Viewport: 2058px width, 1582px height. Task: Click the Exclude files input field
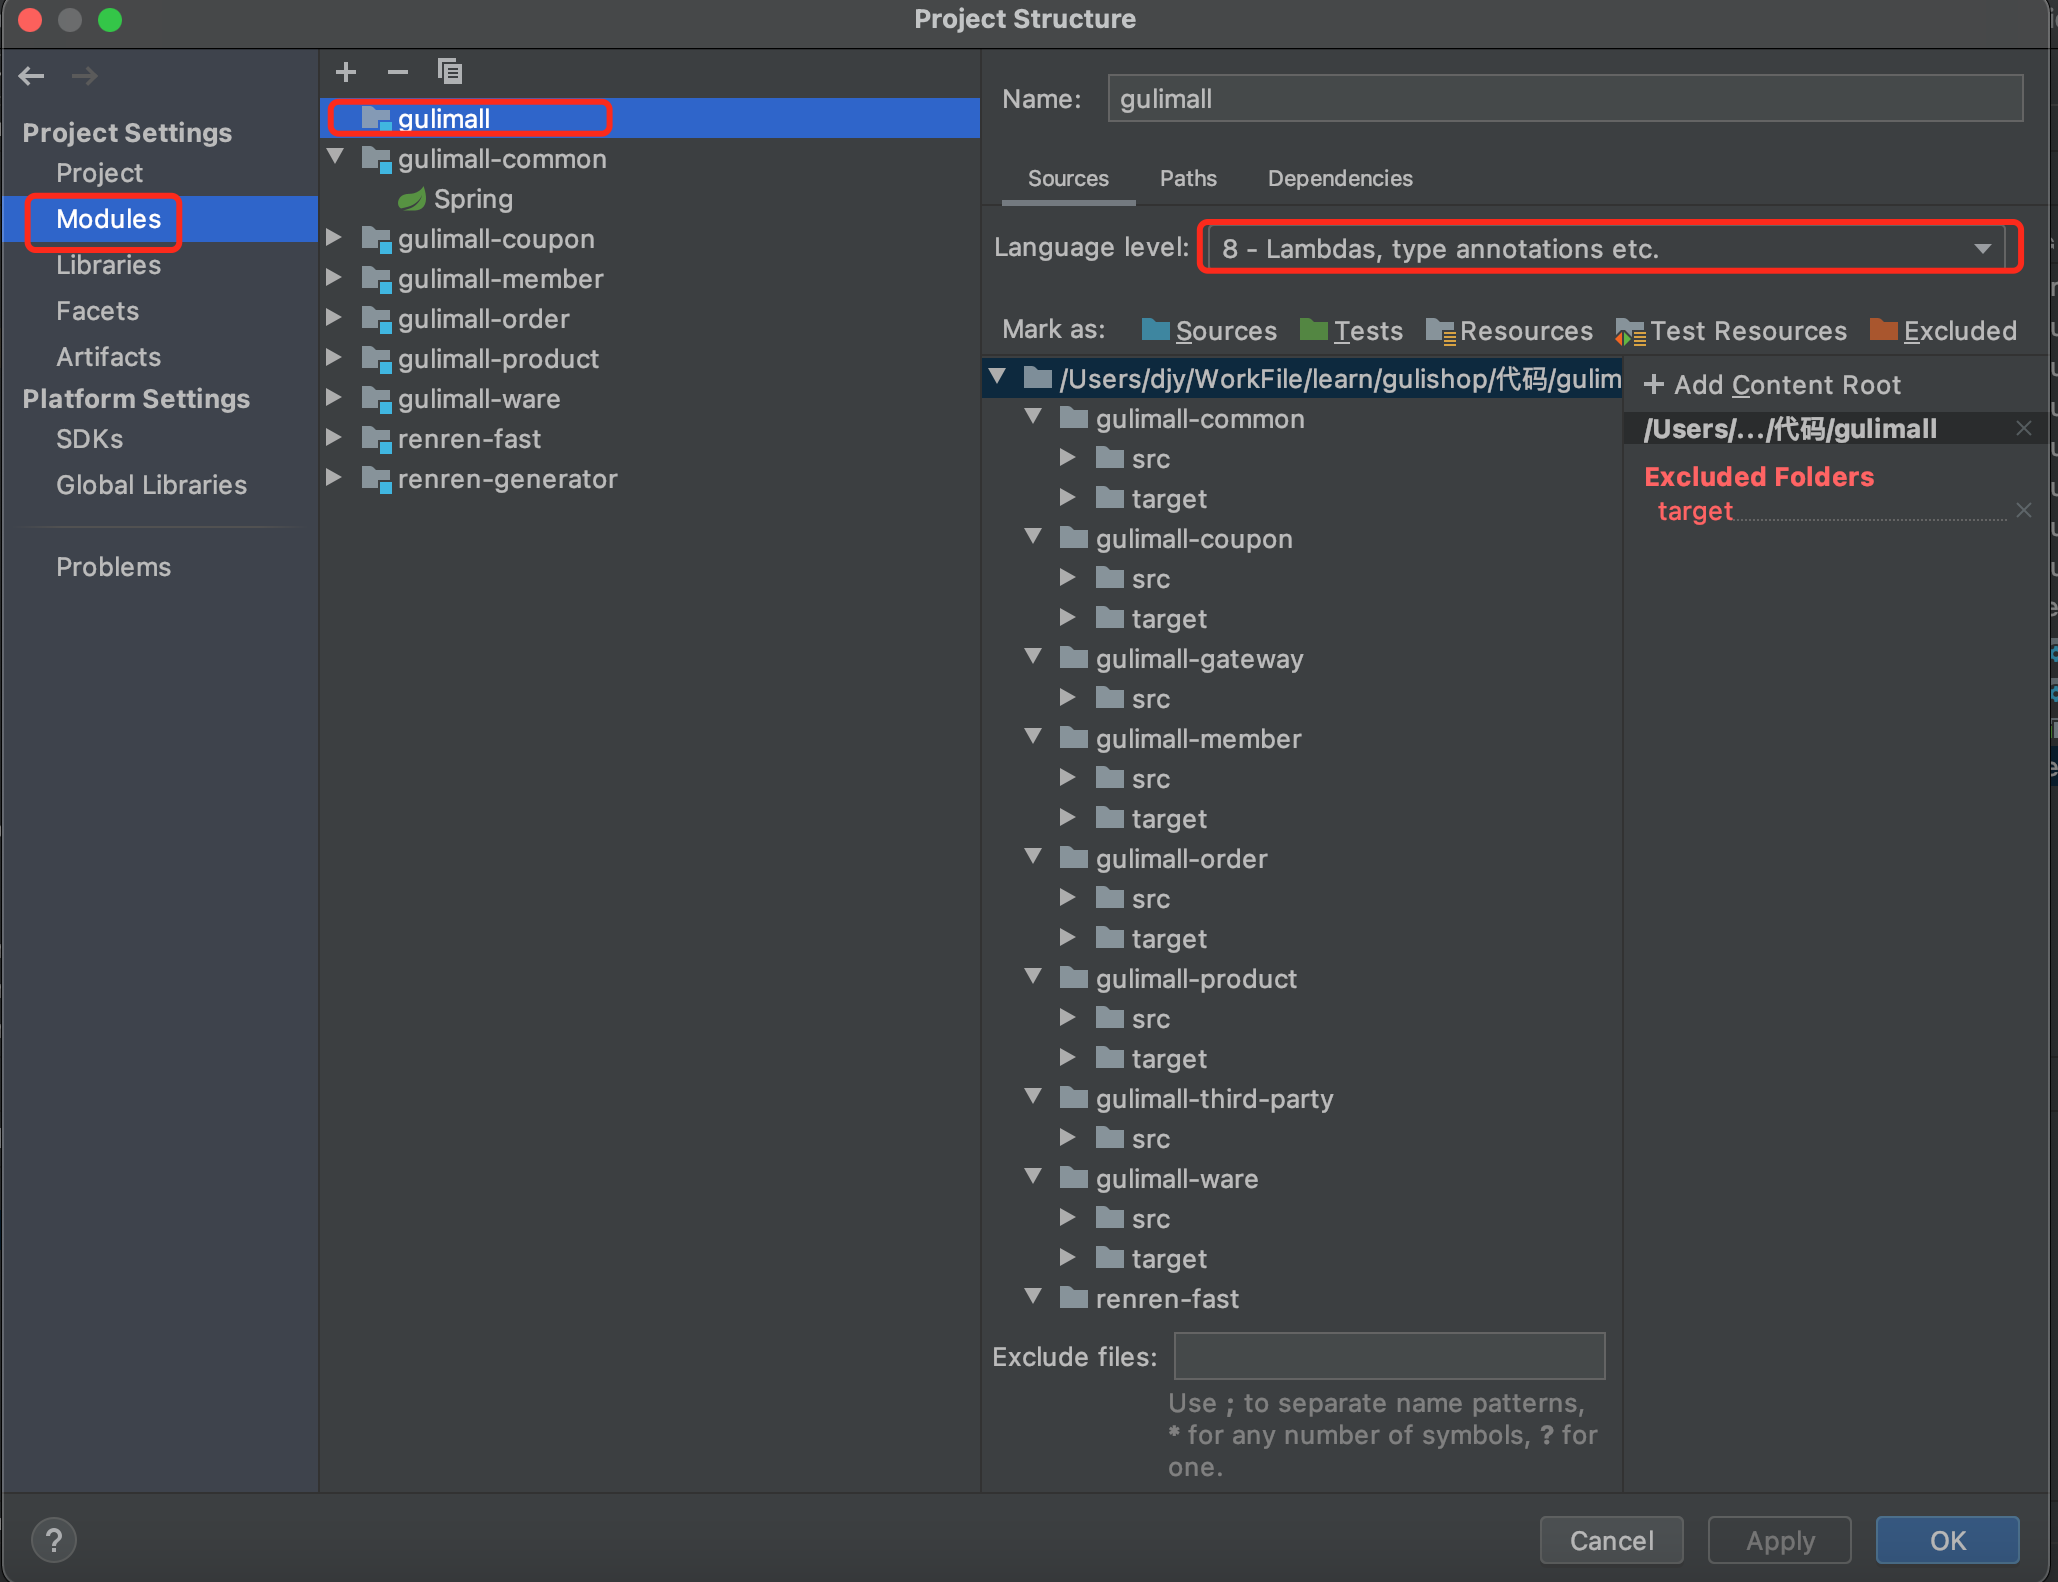coord(1388,1356)
